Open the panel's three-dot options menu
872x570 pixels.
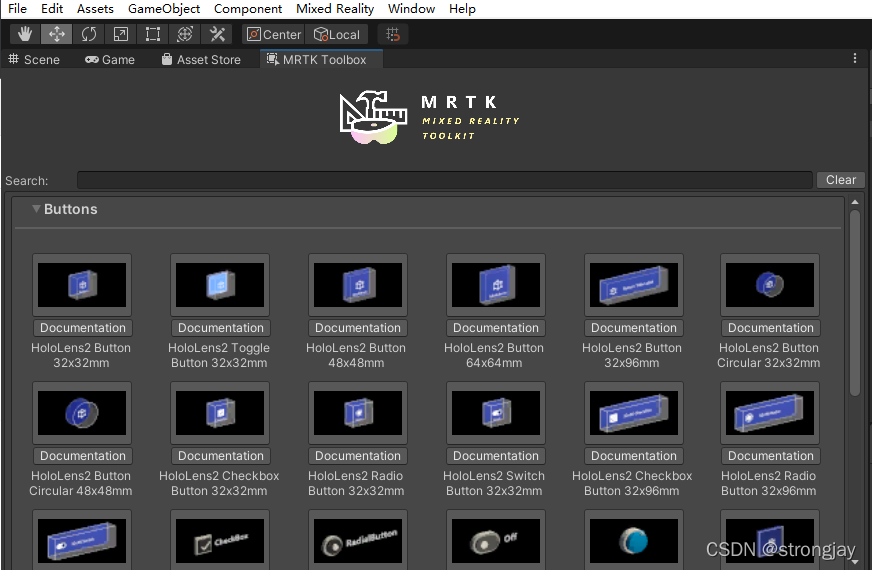[855, 58]
